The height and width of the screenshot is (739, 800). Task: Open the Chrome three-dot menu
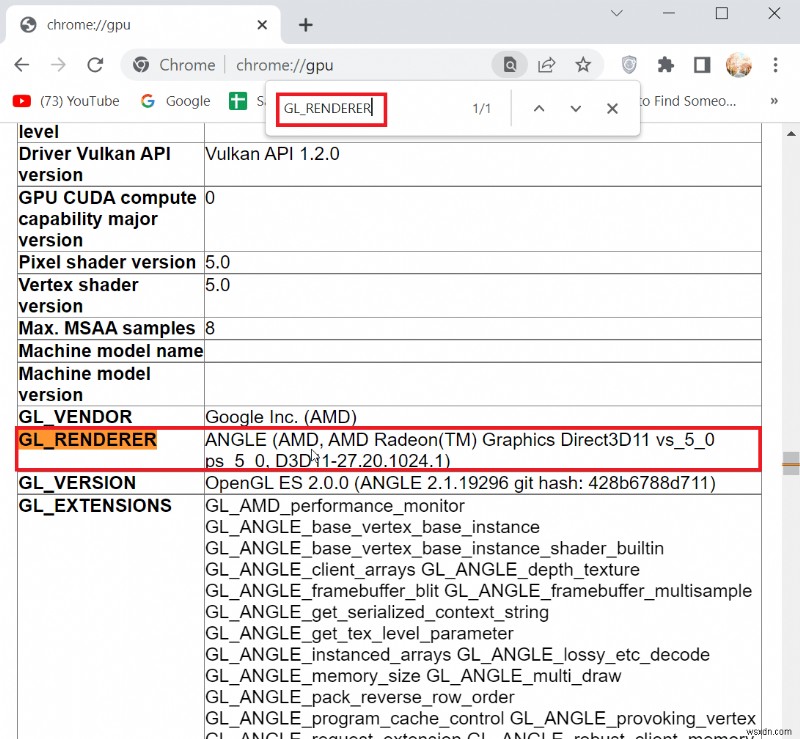775,65
